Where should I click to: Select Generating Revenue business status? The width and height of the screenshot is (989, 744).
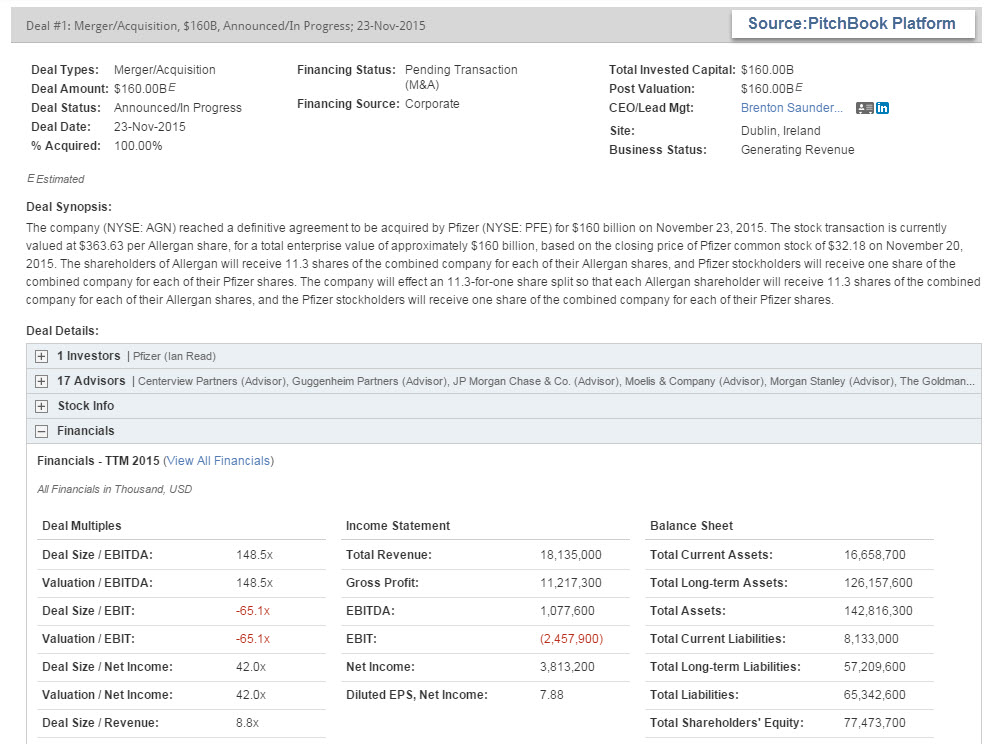797,150
